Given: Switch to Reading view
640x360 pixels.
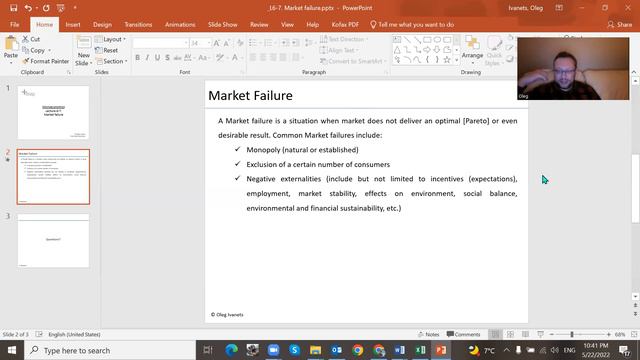Looking at the screenshot, I should click(525, 334).
